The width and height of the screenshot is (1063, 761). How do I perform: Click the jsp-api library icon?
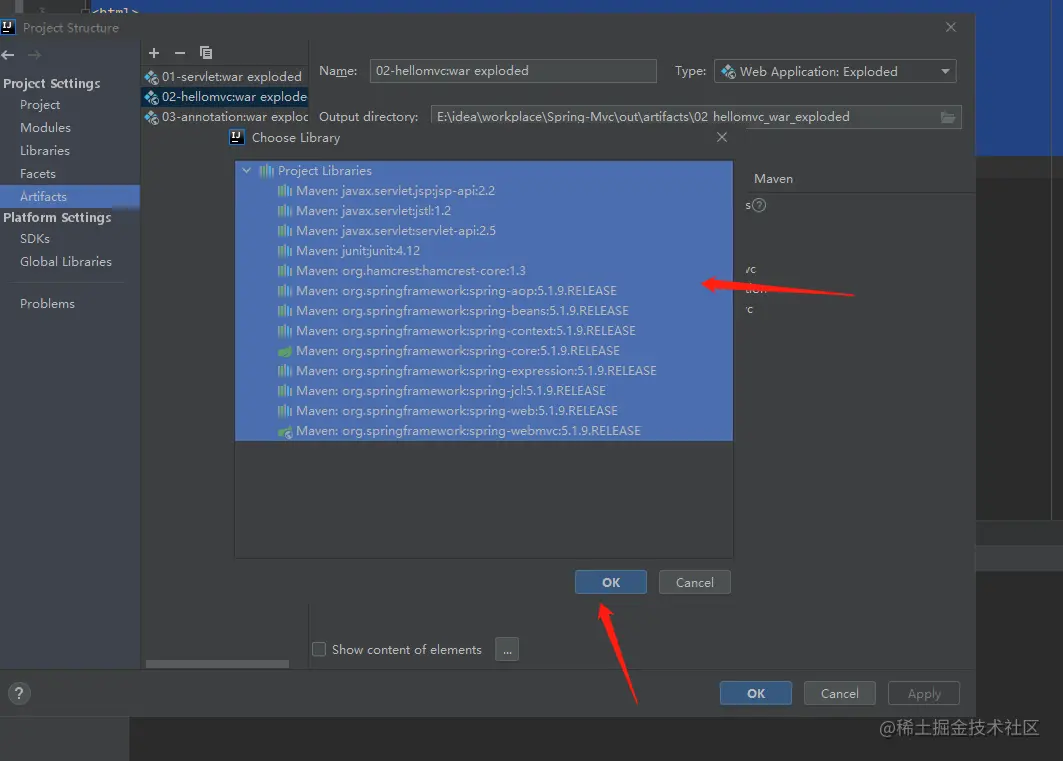click(285, 191)
